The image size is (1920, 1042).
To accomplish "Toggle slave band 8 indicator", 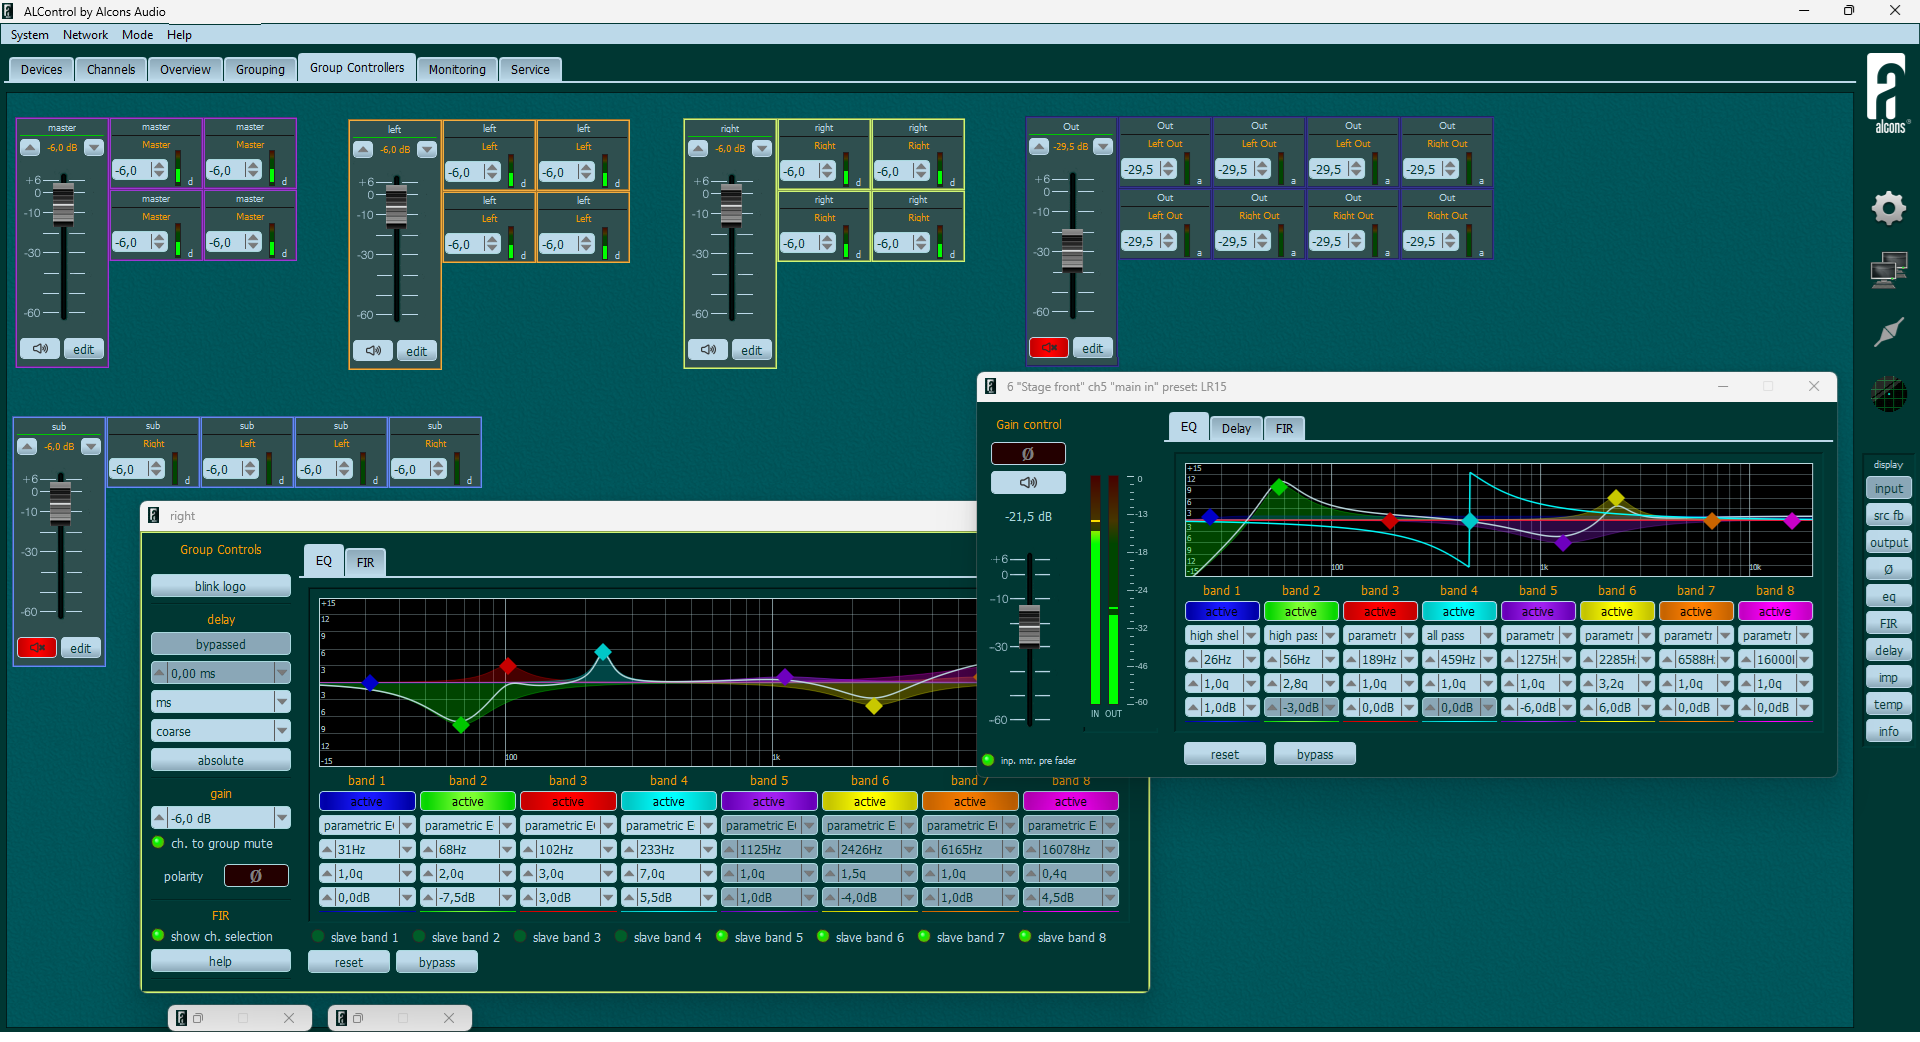I will (1025, 937).
